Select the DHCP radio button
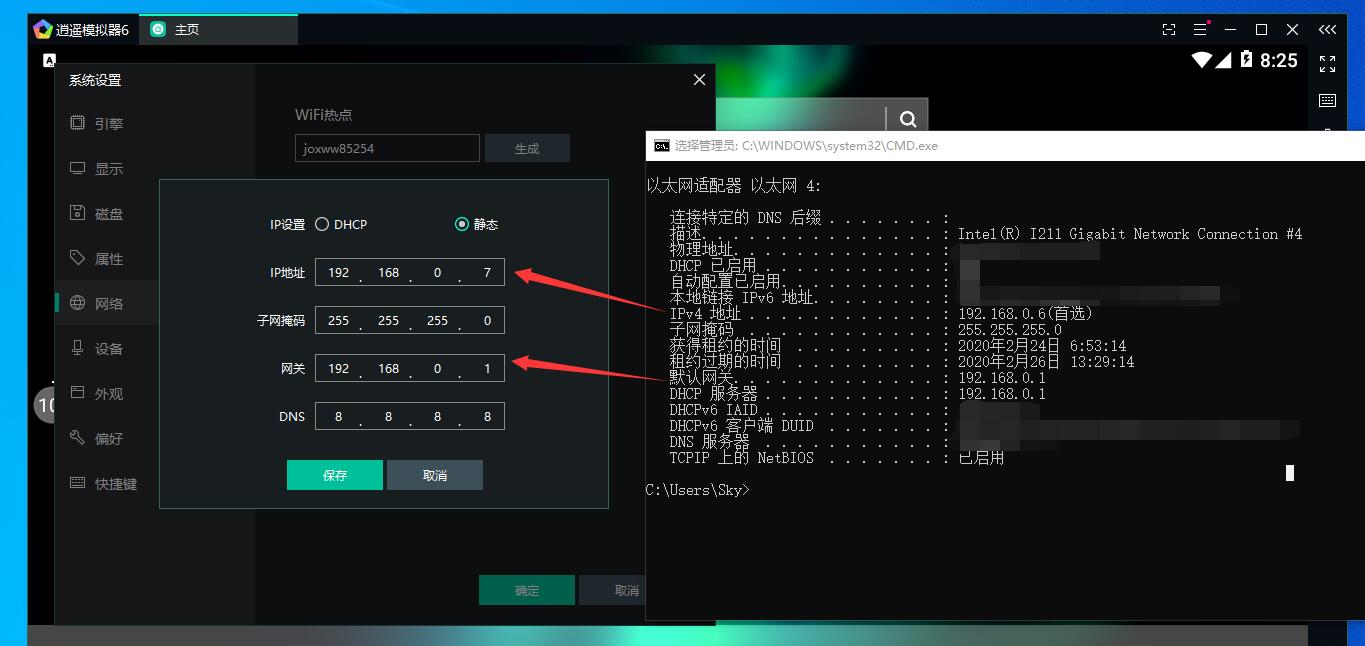The width and height of the screenshot is (1365, 646). pos(322,224)
